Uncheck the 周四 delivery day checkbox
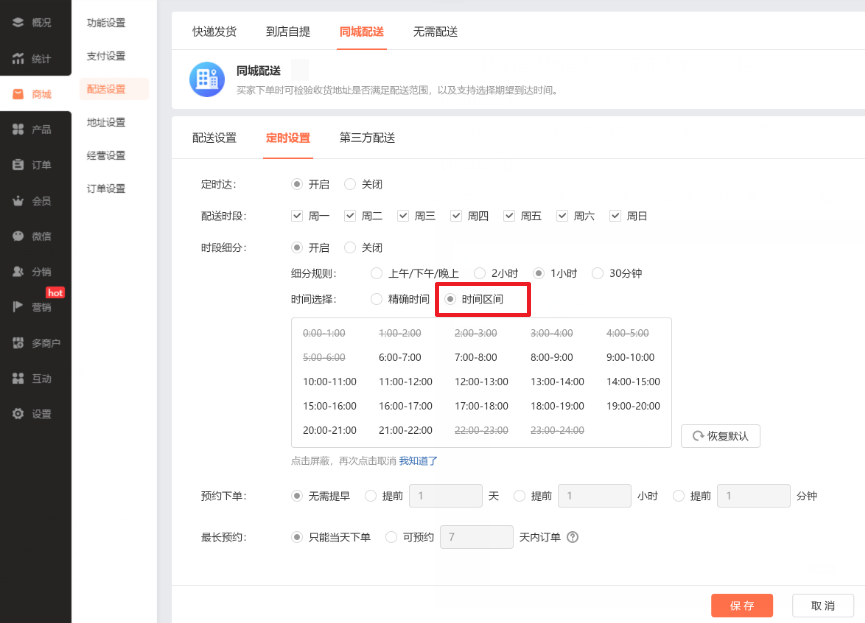 456,216
